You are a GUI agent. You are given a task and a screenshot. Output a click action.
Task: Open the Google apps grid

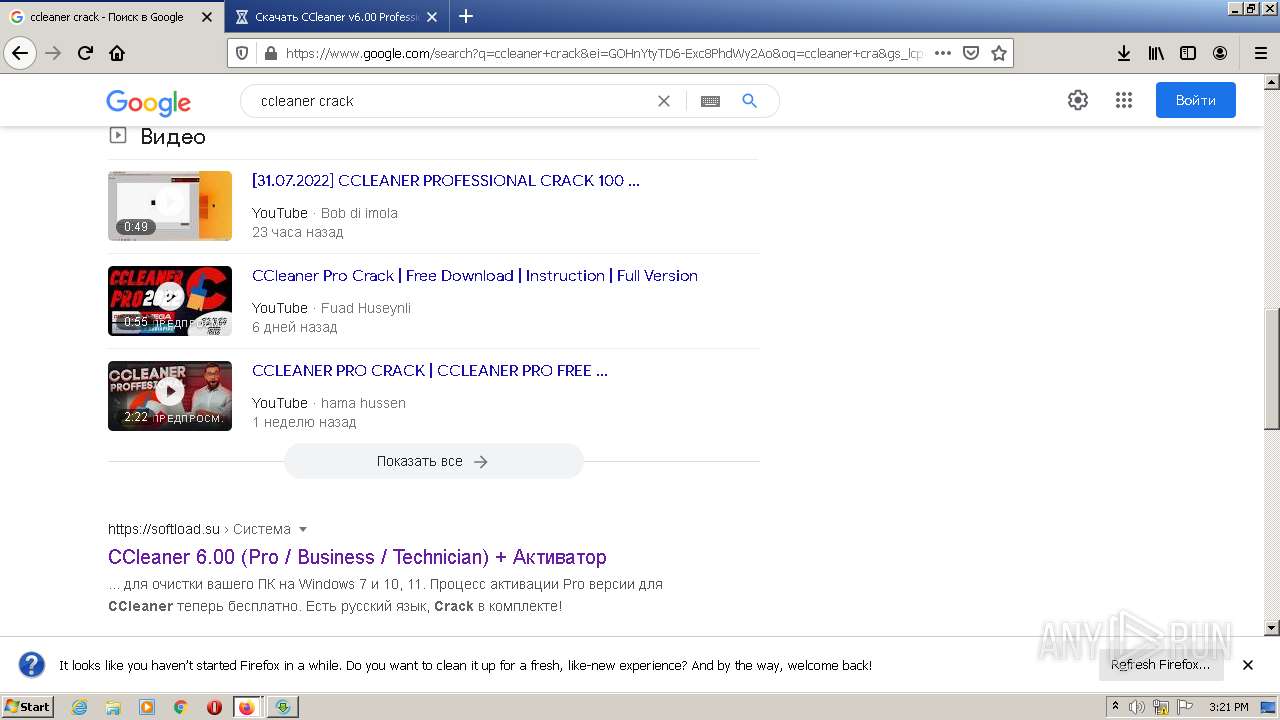[x=1123, y=100]
